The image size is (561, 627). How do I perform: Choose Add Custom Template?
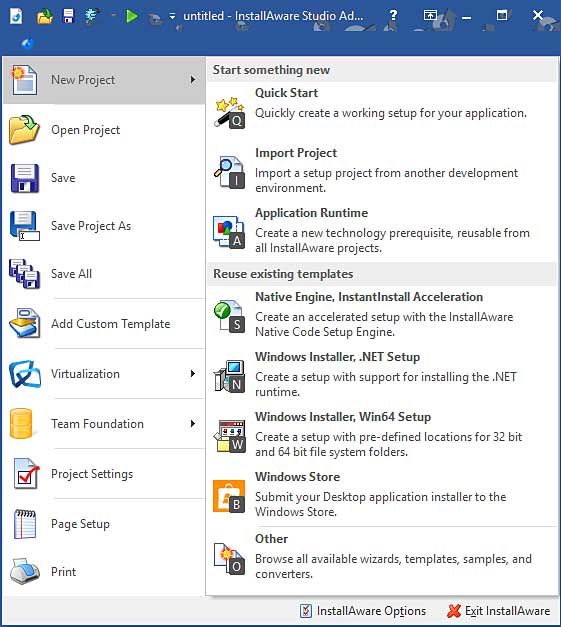pyautogui.click(x=104, y=324)
